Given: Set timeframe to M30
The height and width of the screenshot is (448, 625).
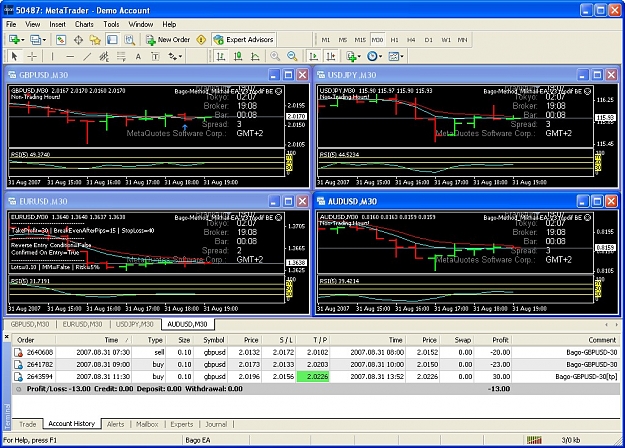Looking at the screenshot, I should click(x=377, y=40).
